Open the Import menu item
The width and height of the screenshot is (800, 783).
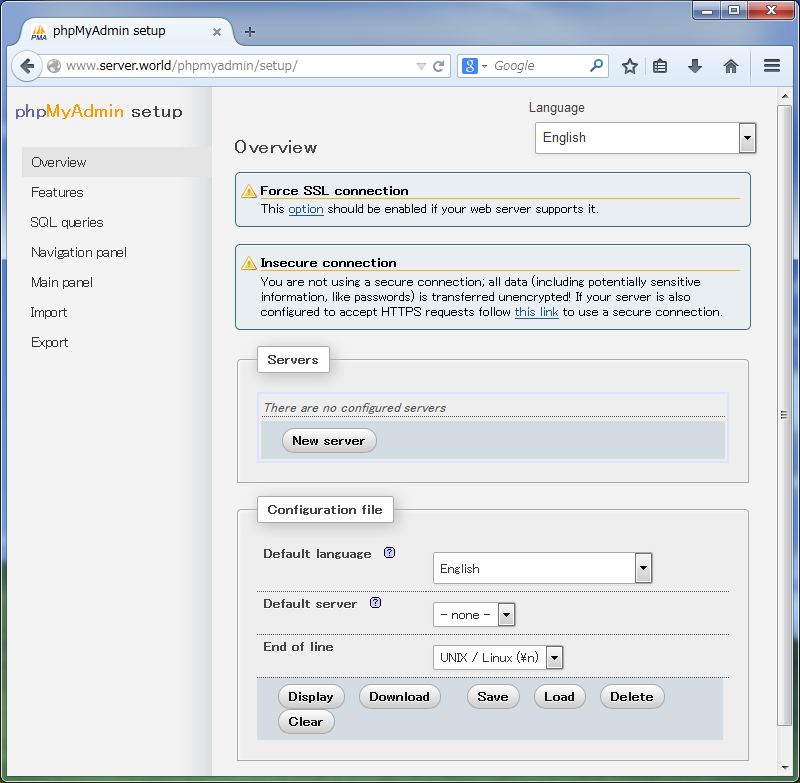coord(48,312)
